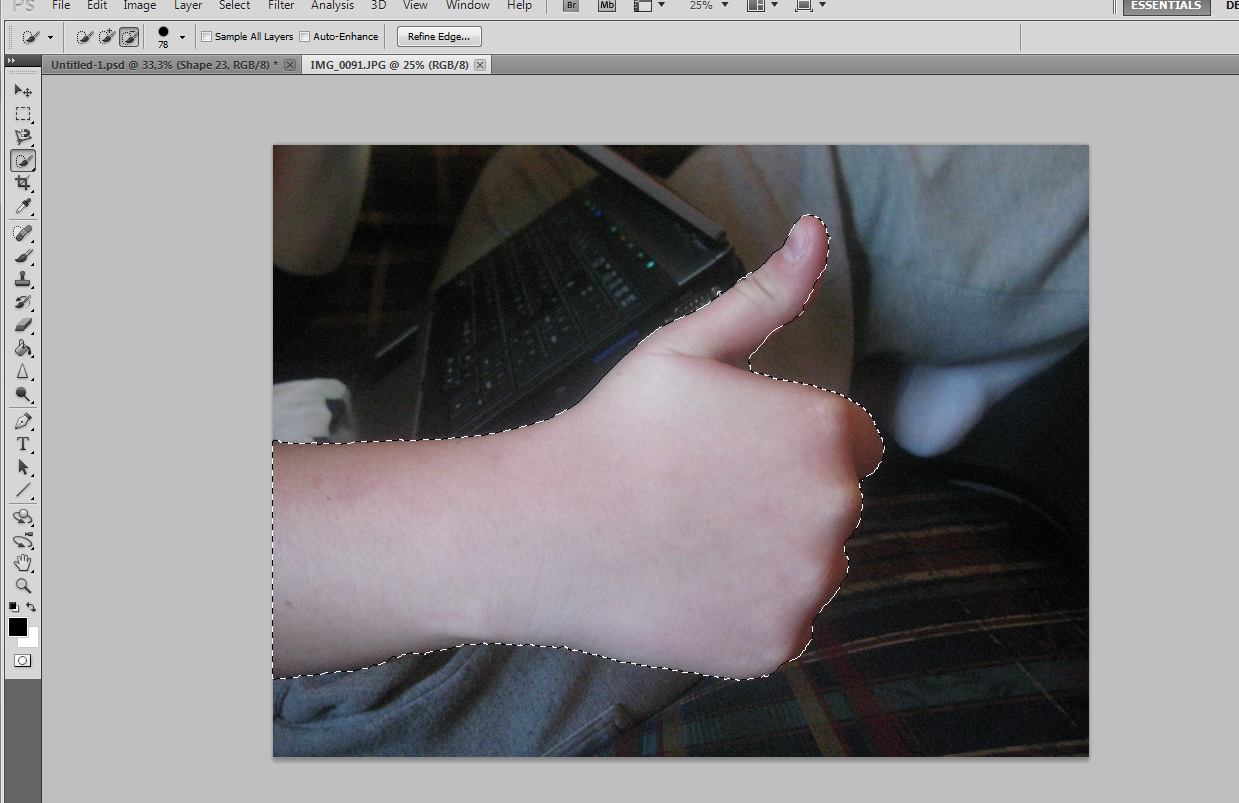Open the Window menu

(468, 5)
